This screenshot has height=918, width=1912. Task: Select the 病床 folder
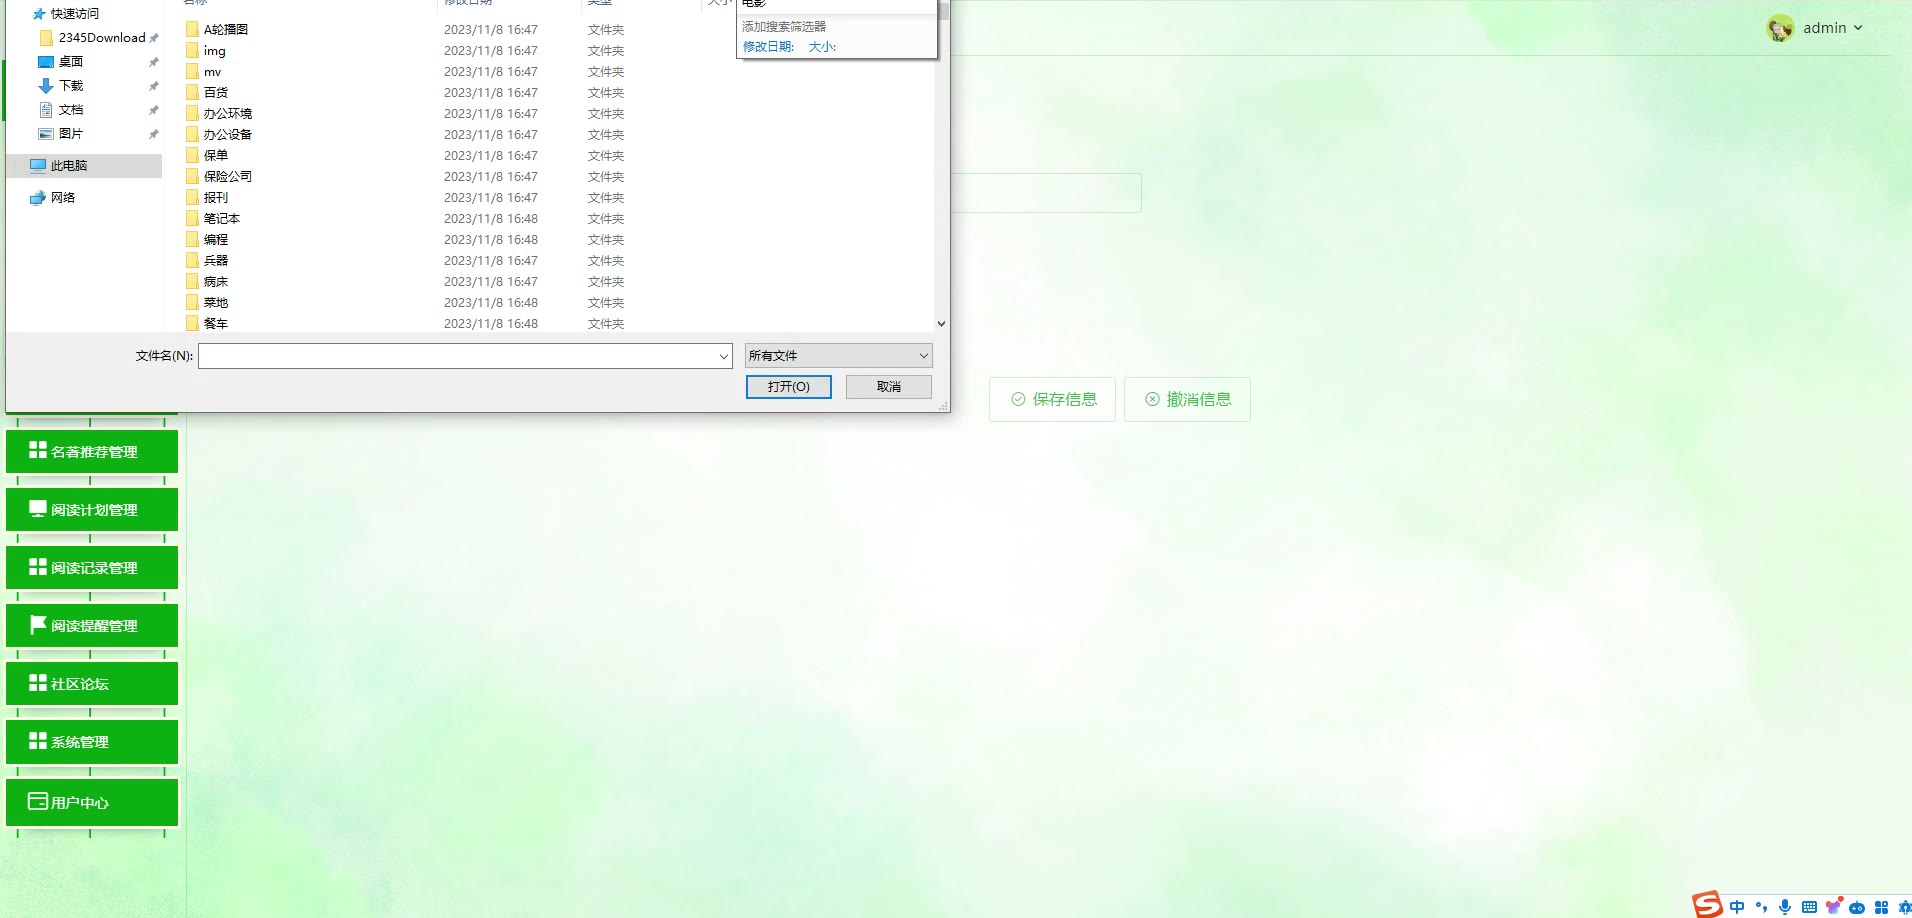(x=216, y=281)
